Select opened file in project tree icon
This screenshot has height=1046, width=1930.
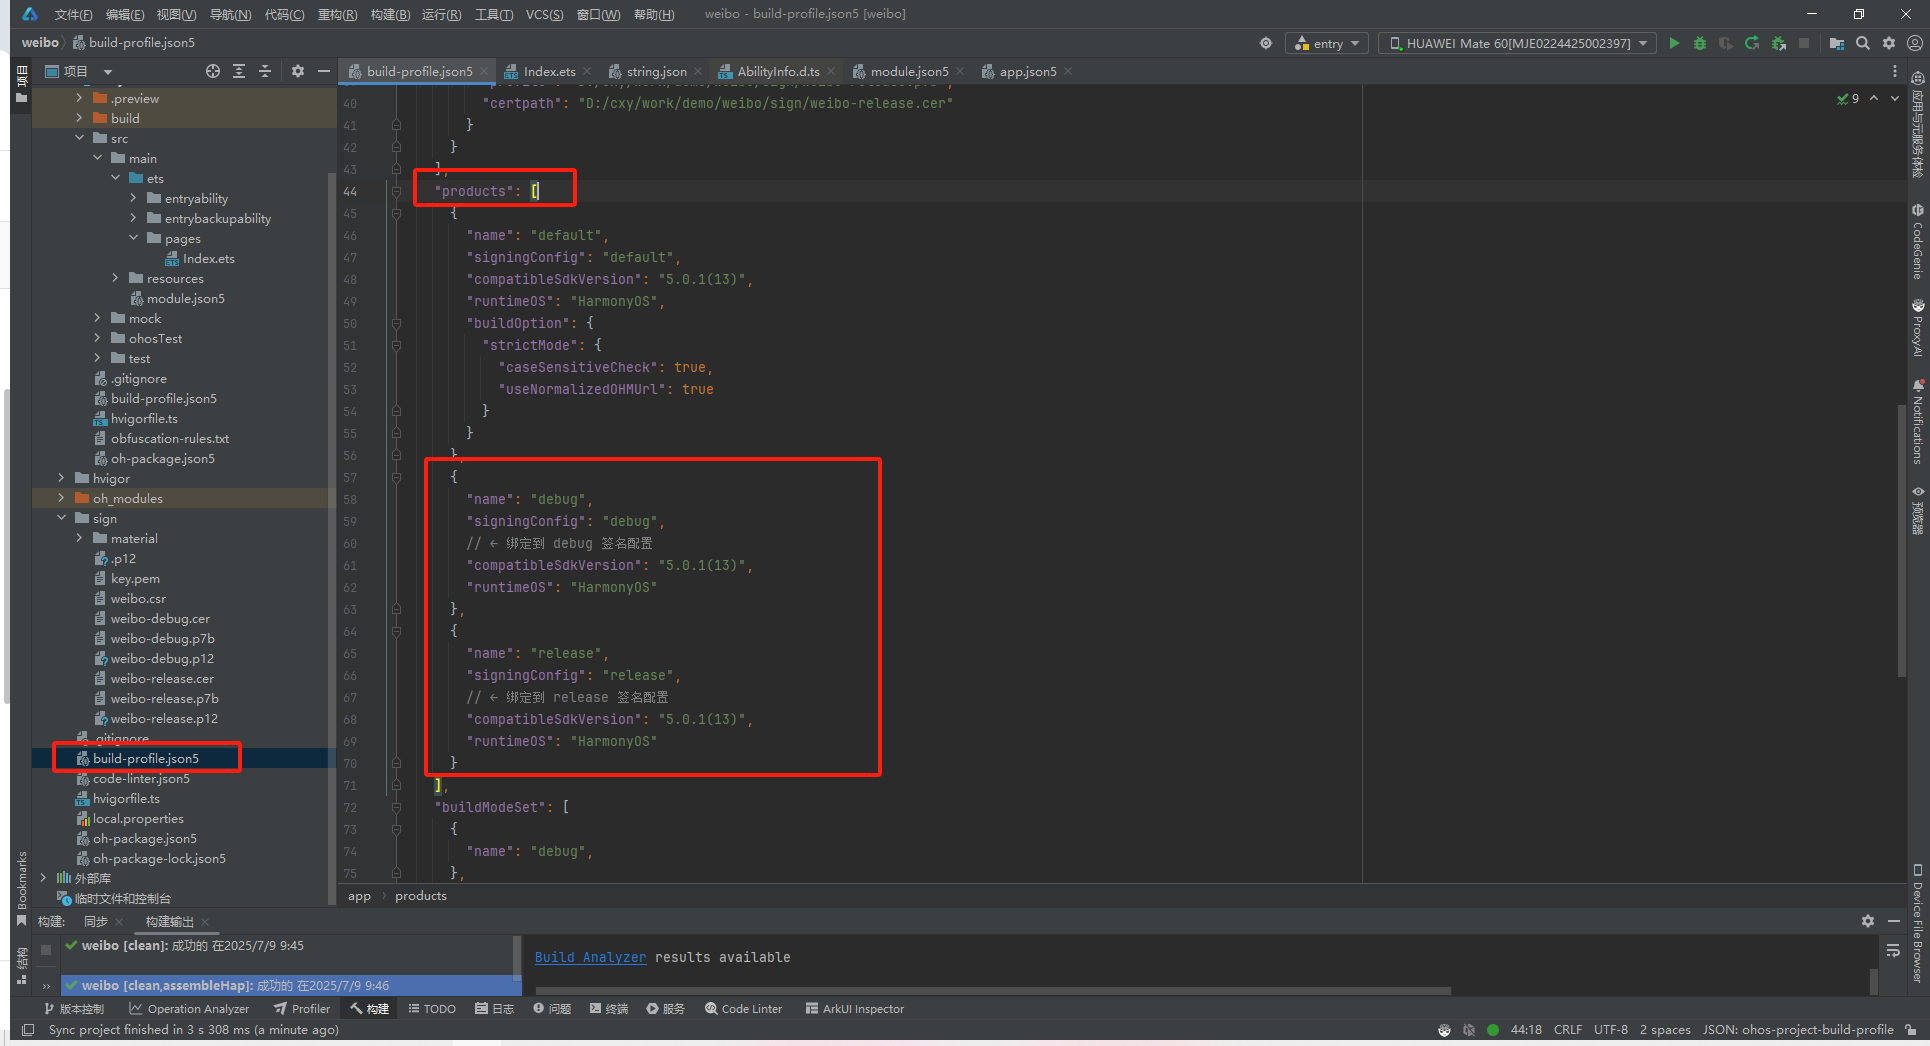(x=213, y=71)
